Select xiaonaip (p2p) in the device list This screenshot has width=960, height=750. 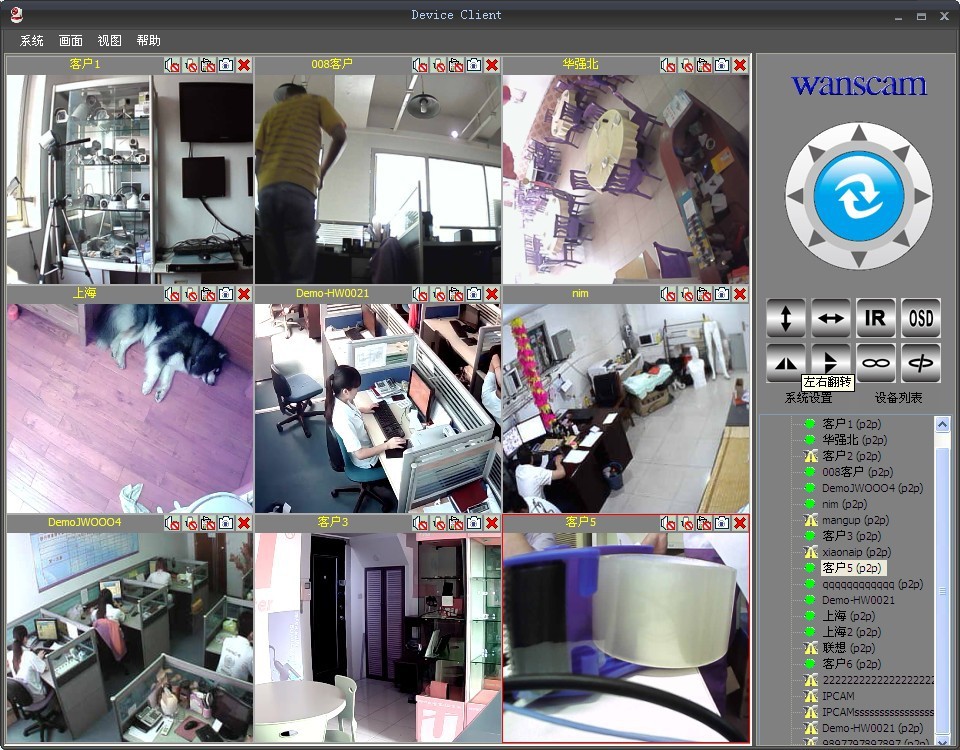click(857, 552)
